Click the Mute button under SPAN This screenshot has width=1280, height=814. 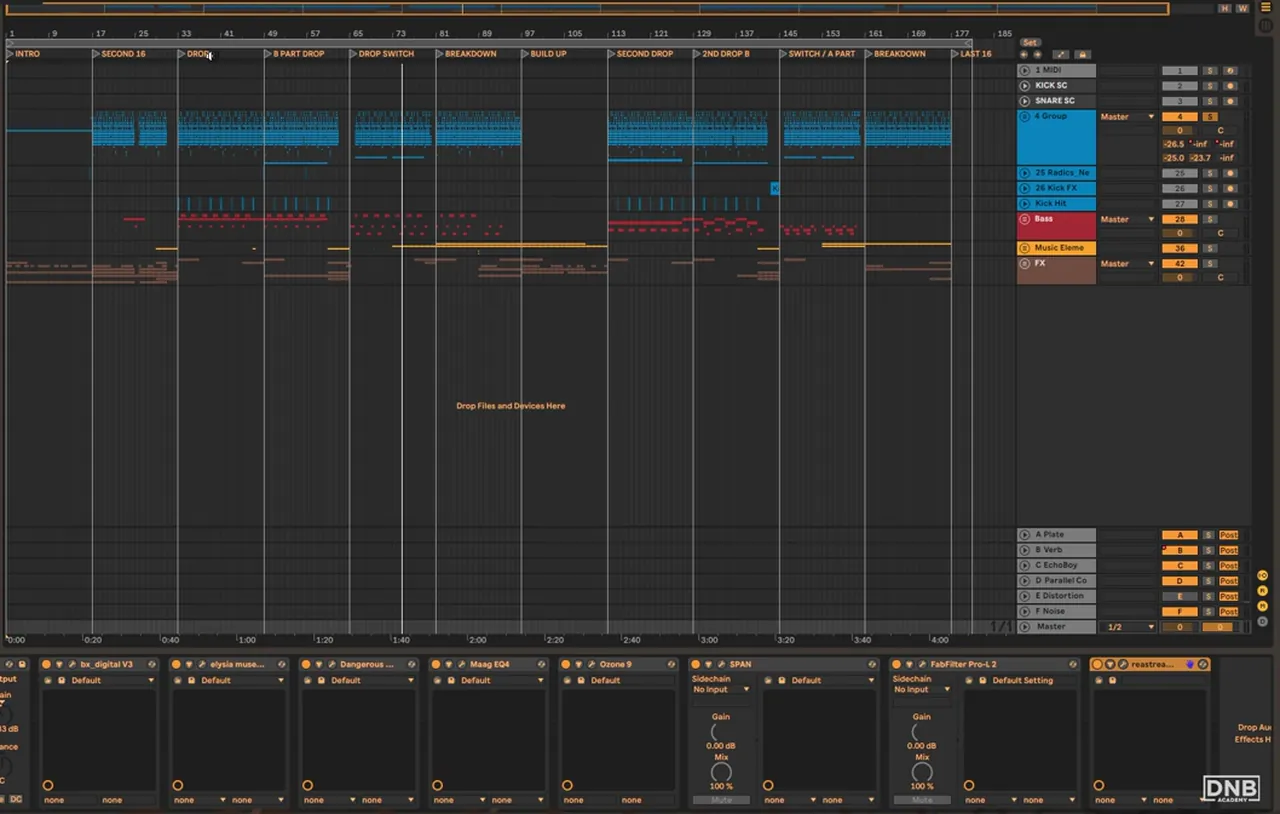[x=721, y=800]
